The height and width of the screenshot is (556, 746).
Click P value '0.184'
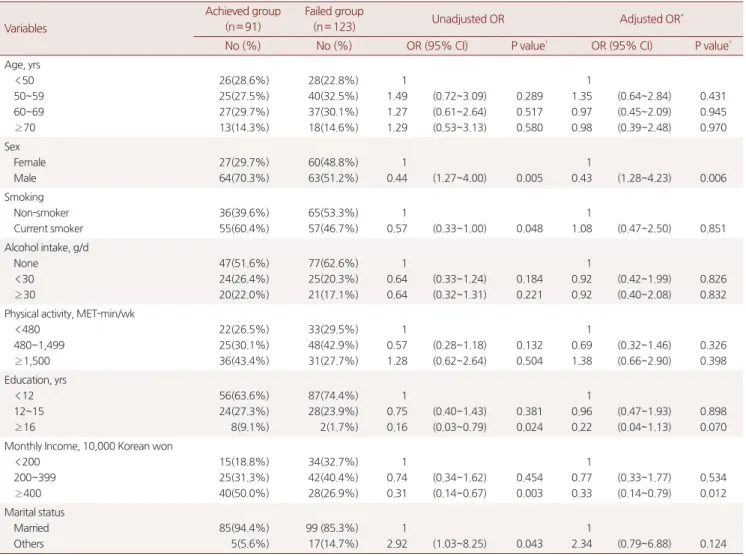pos(530,279)
